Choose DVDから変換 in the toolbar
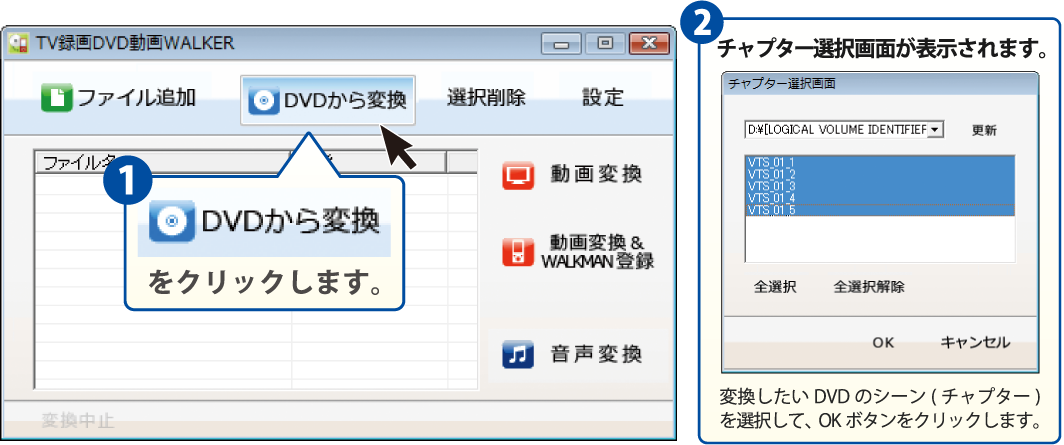 (328, 100)
